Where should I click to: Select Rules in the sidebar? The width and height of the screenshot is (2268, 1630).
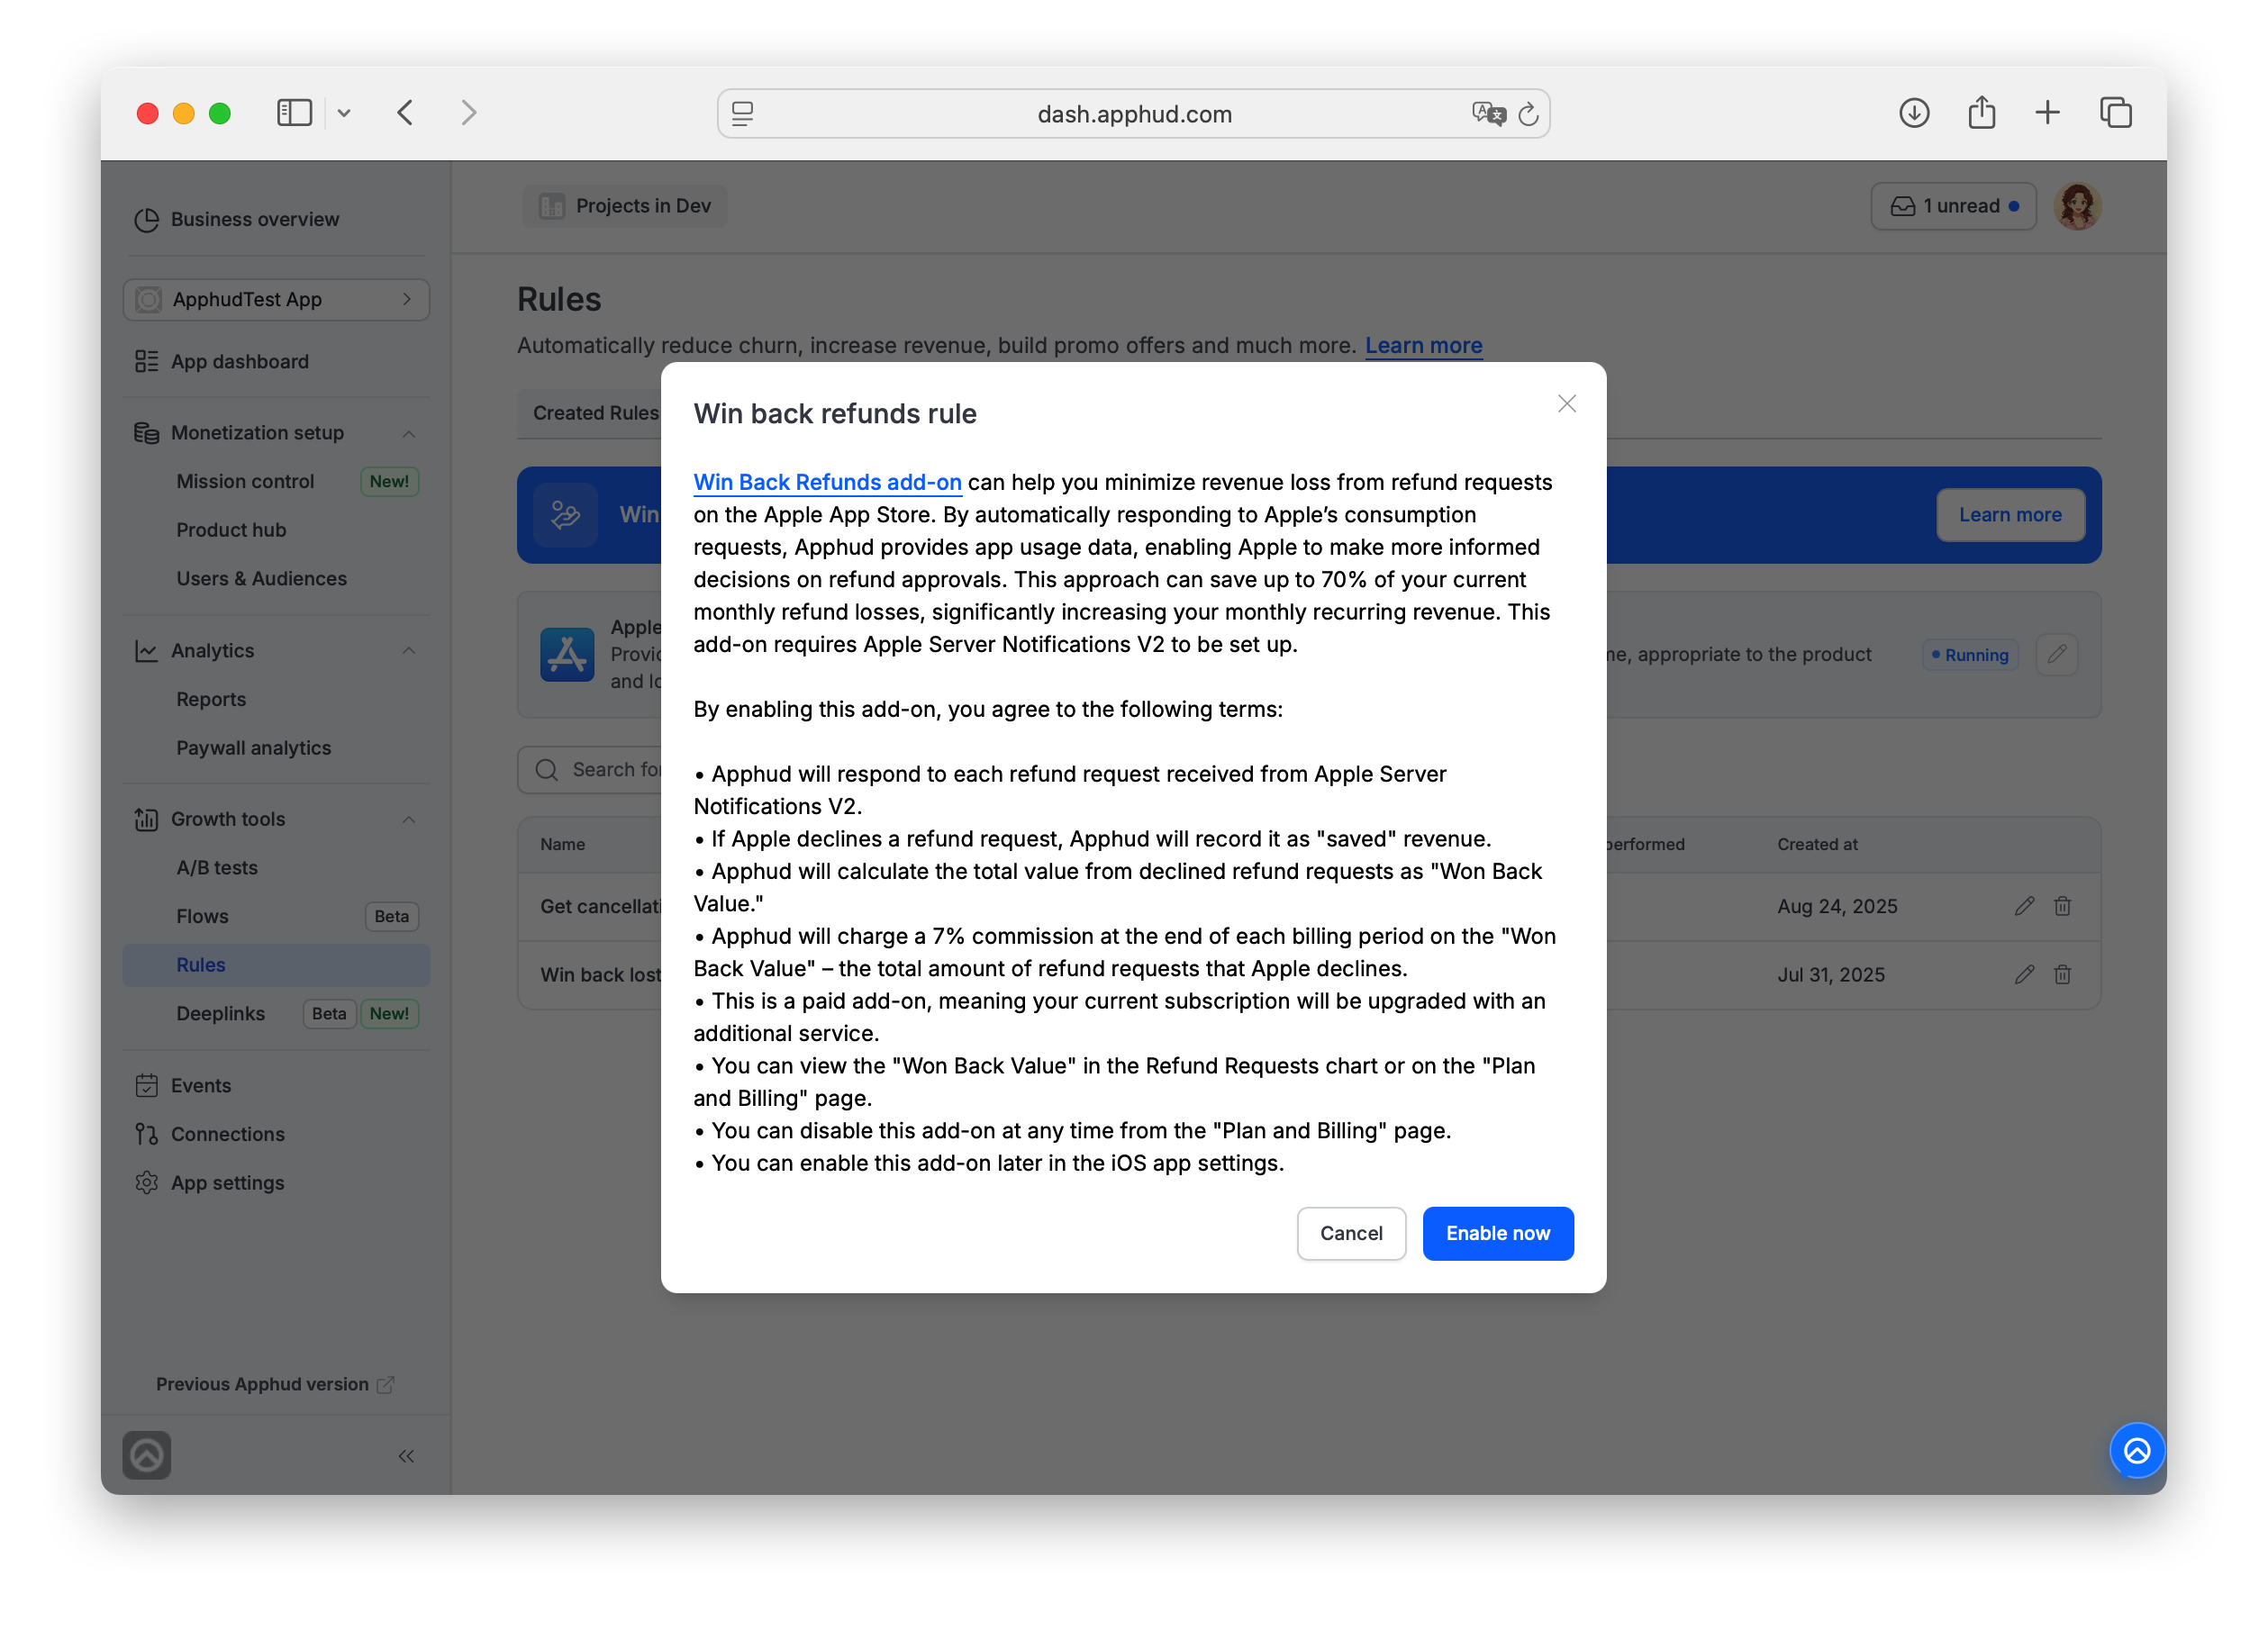(x=276, y=965)
